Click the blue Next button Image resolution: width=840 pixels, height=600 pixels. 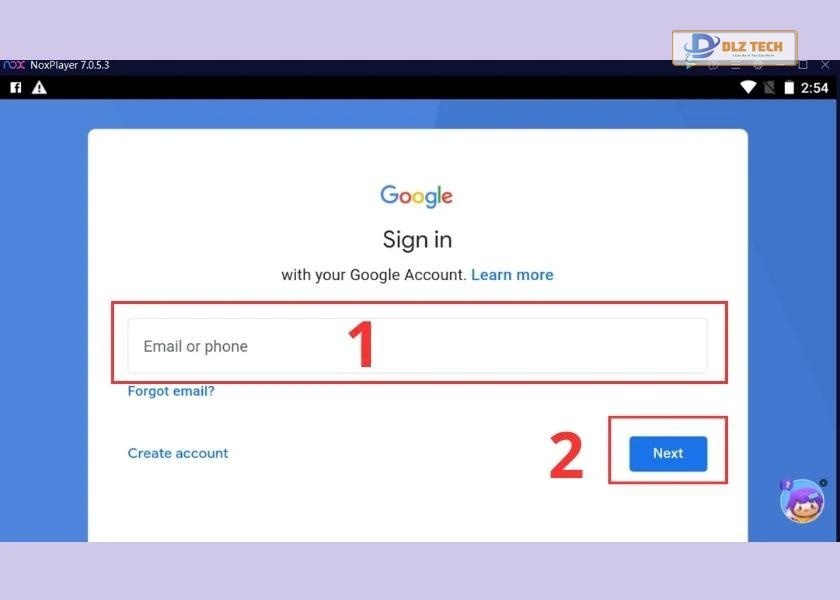(x=668, y=454)
